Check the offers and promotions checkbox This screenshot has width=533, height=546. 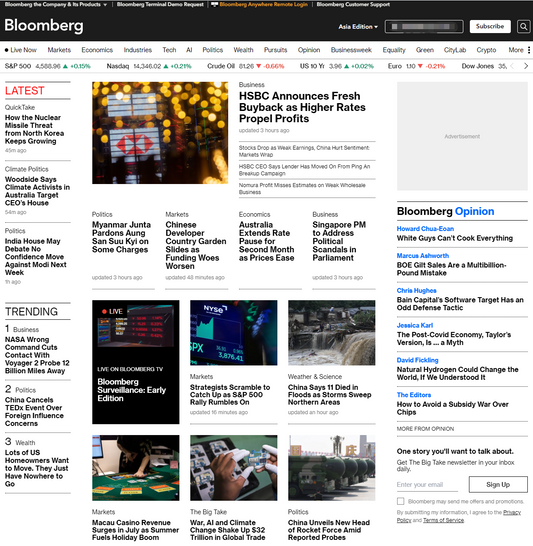click(x=400, y=501)
